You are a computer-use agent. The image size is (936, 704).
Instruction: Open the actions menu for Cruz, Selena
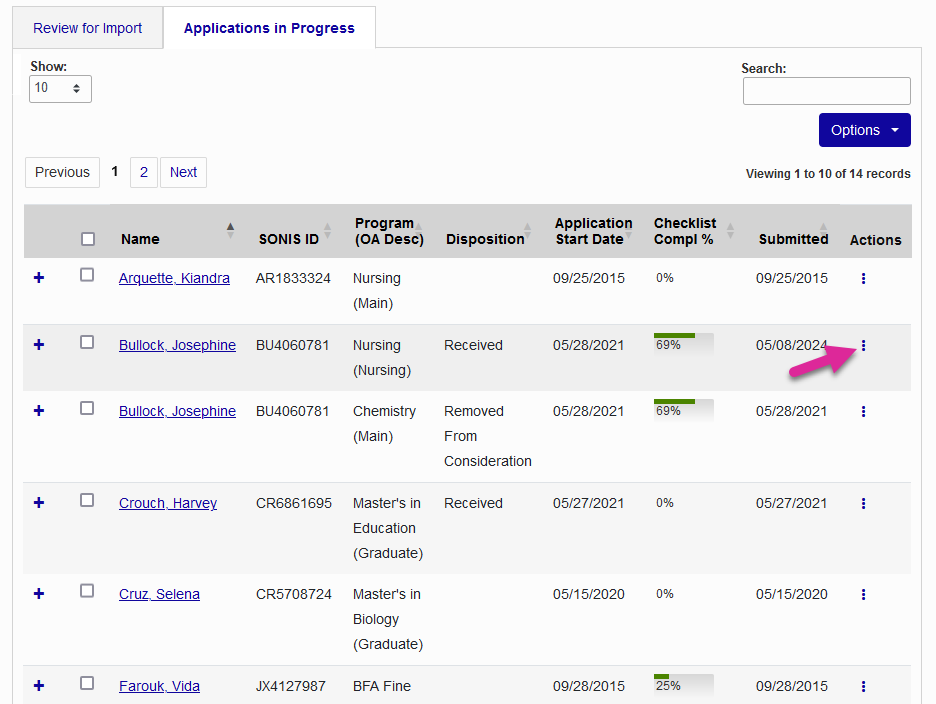863,594
